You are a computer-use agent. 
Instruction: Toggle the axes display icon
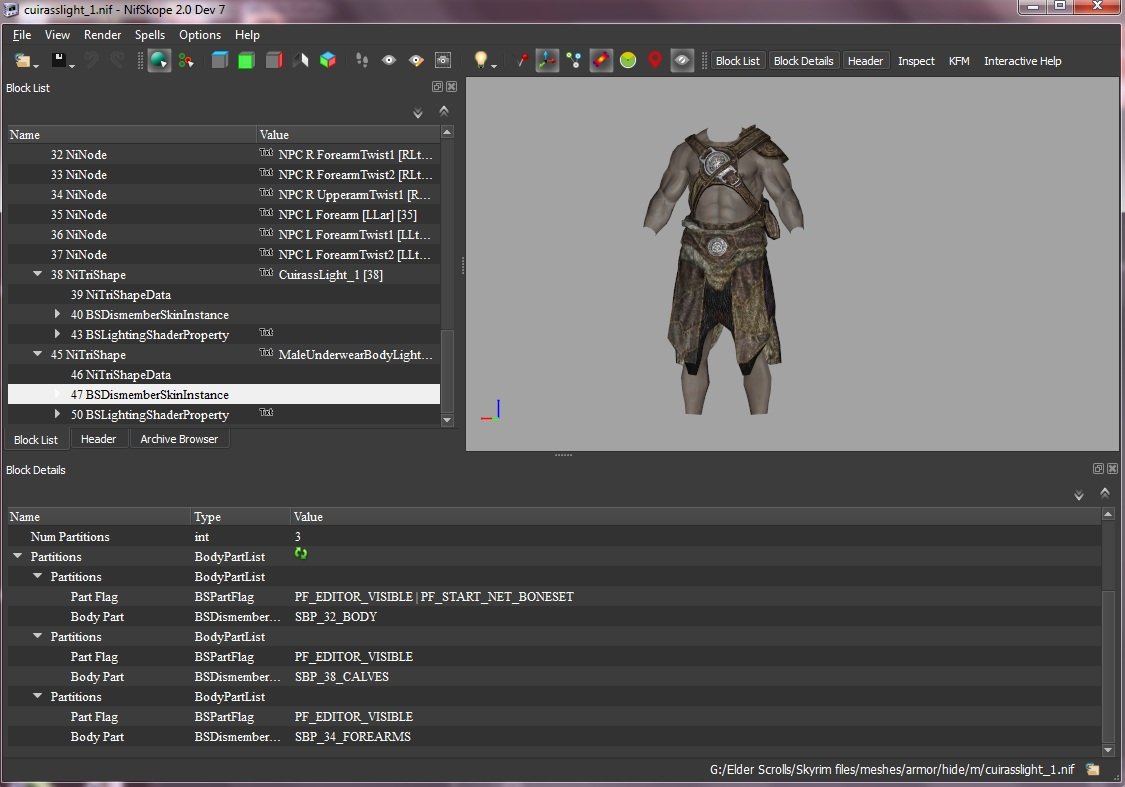click(x=547, y=60)
